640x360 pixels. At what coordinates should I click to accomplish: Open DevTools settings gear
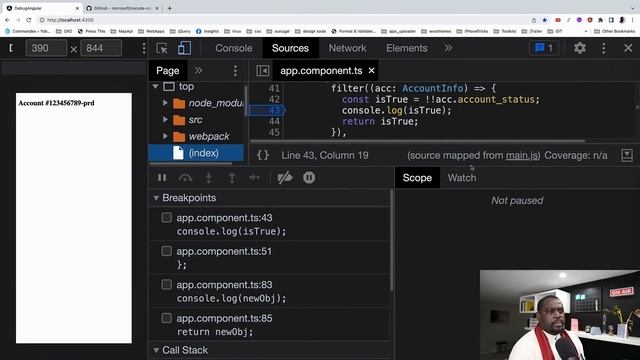580,48
